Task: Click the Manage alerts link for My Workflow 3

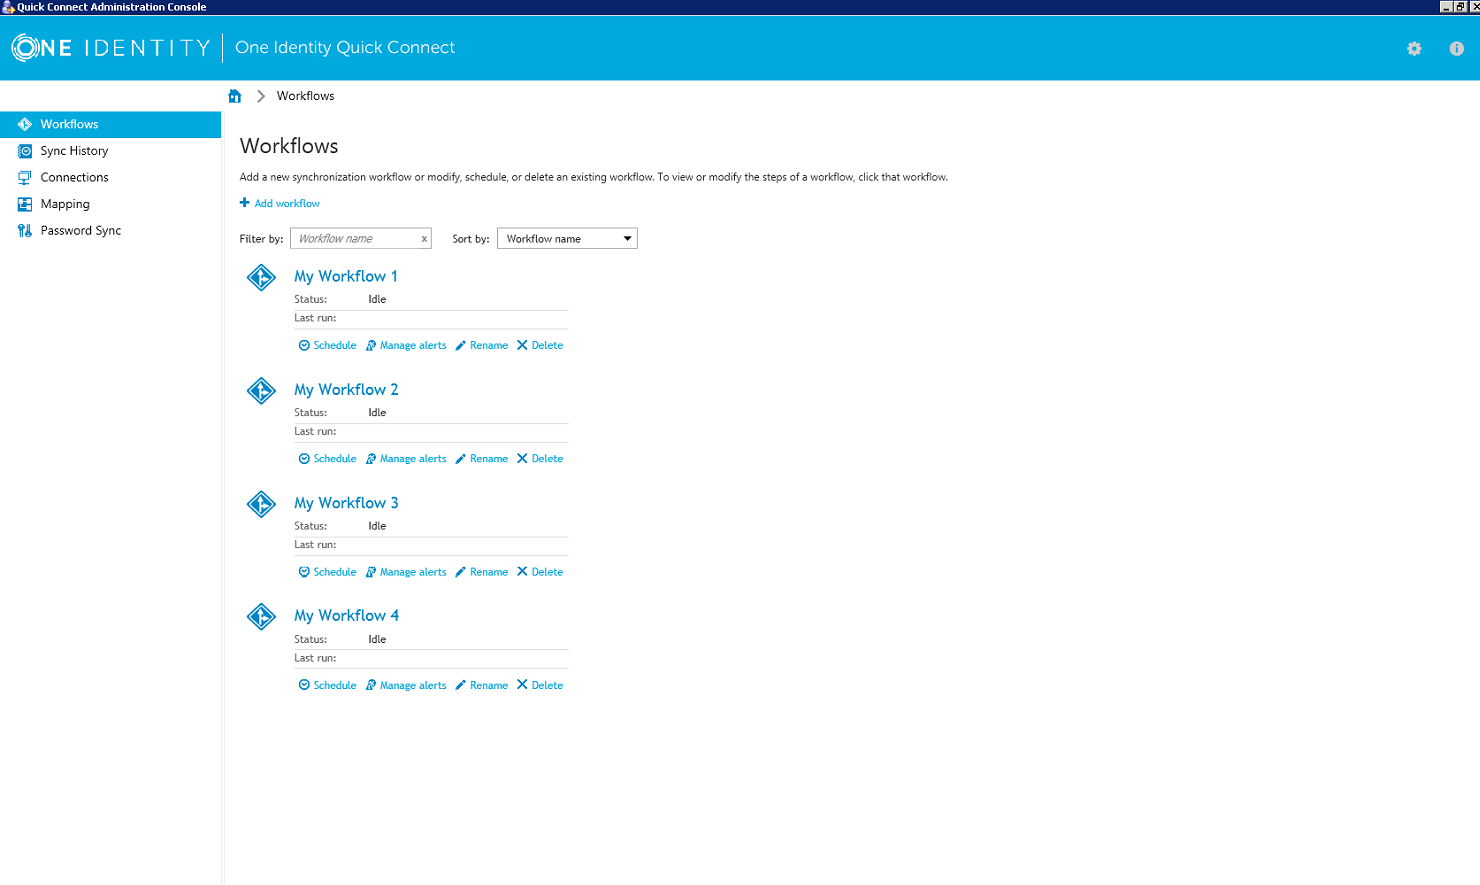Action: 413,572
